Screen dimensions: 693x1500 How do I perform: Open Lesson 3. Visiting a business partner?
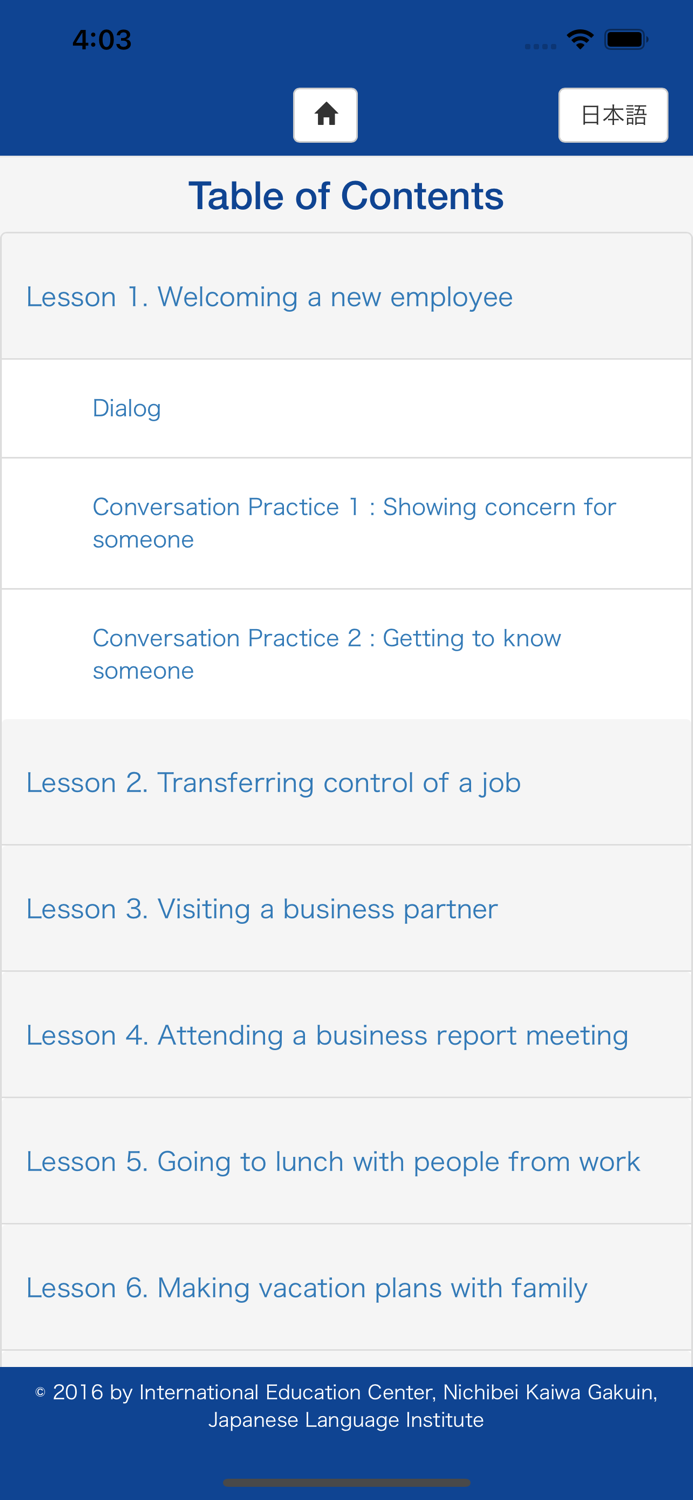click(x=262, y=908)
